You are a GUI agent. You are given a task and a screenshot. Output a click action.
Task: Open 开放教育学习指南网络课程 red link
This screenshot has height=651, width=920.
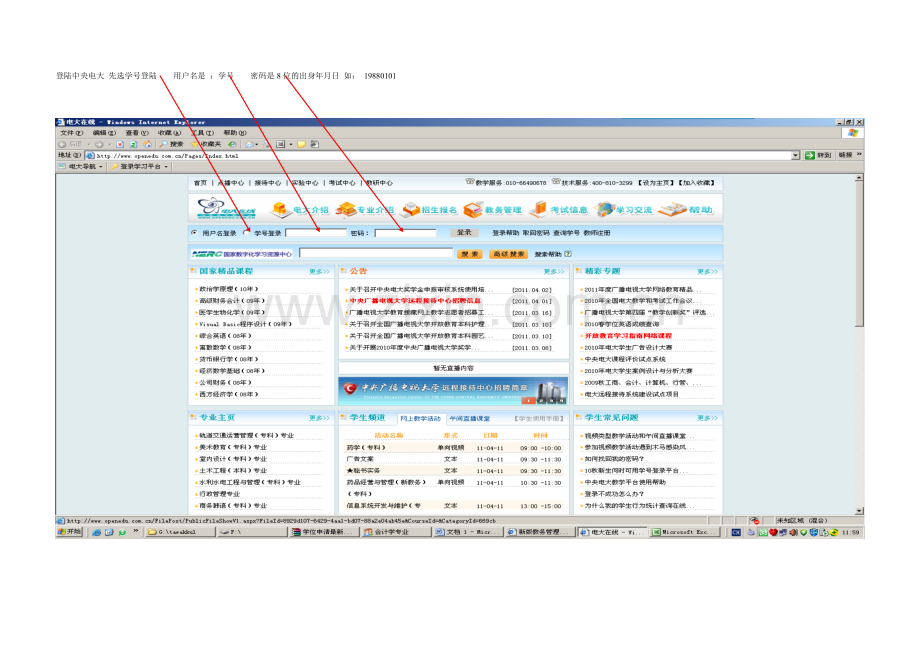[628, 336]
